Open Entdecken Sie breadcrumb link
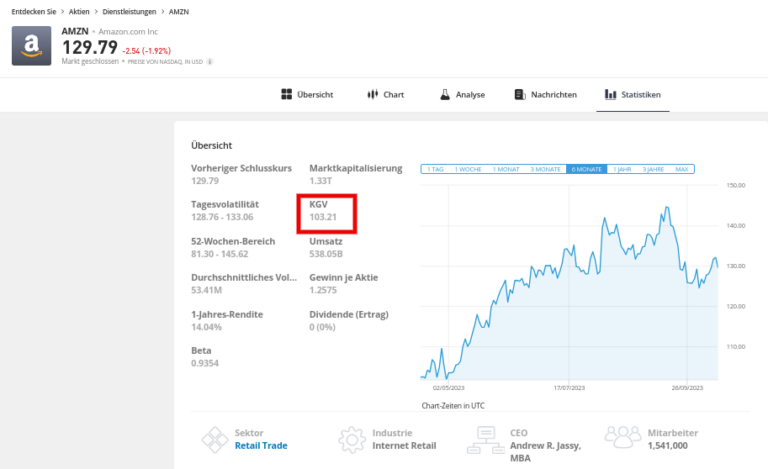This screenshot has height=469, width=768. click(34, 12)
